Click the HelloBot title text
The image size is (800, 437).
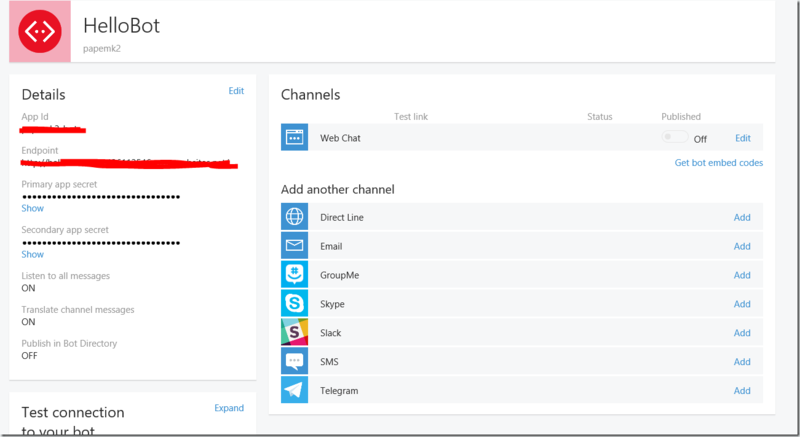coord(121,25)
